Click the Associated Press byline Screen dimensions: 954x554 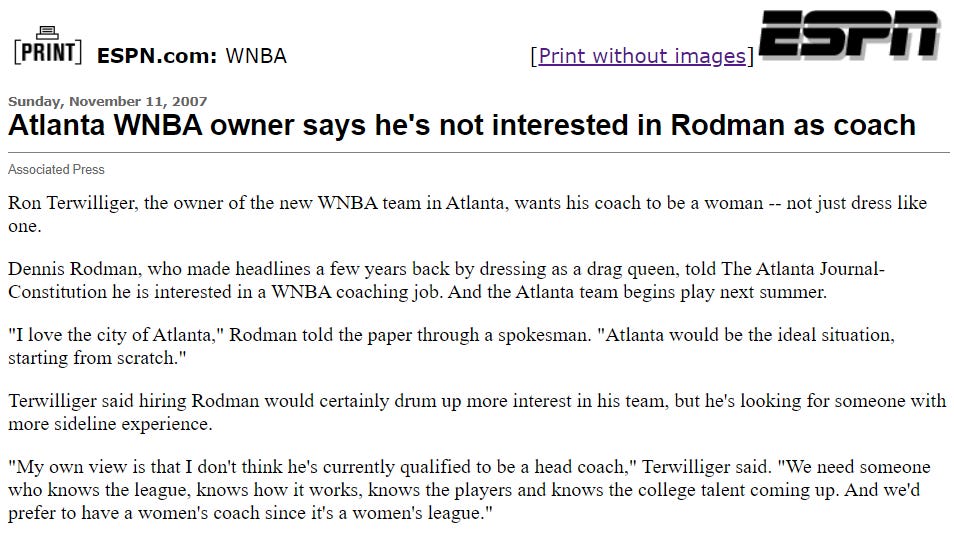pos(56,170)
